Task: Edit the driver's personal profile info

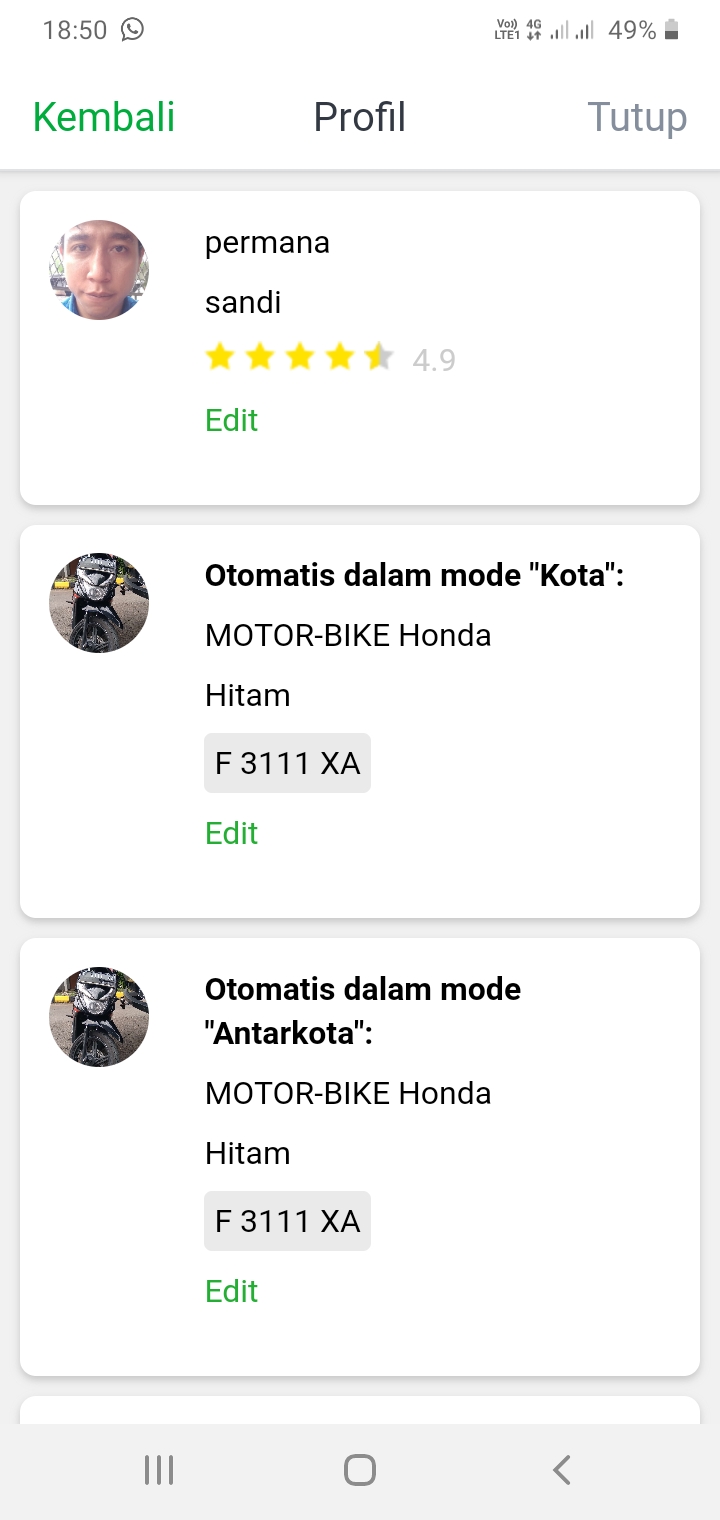Action: coord(231,420)
